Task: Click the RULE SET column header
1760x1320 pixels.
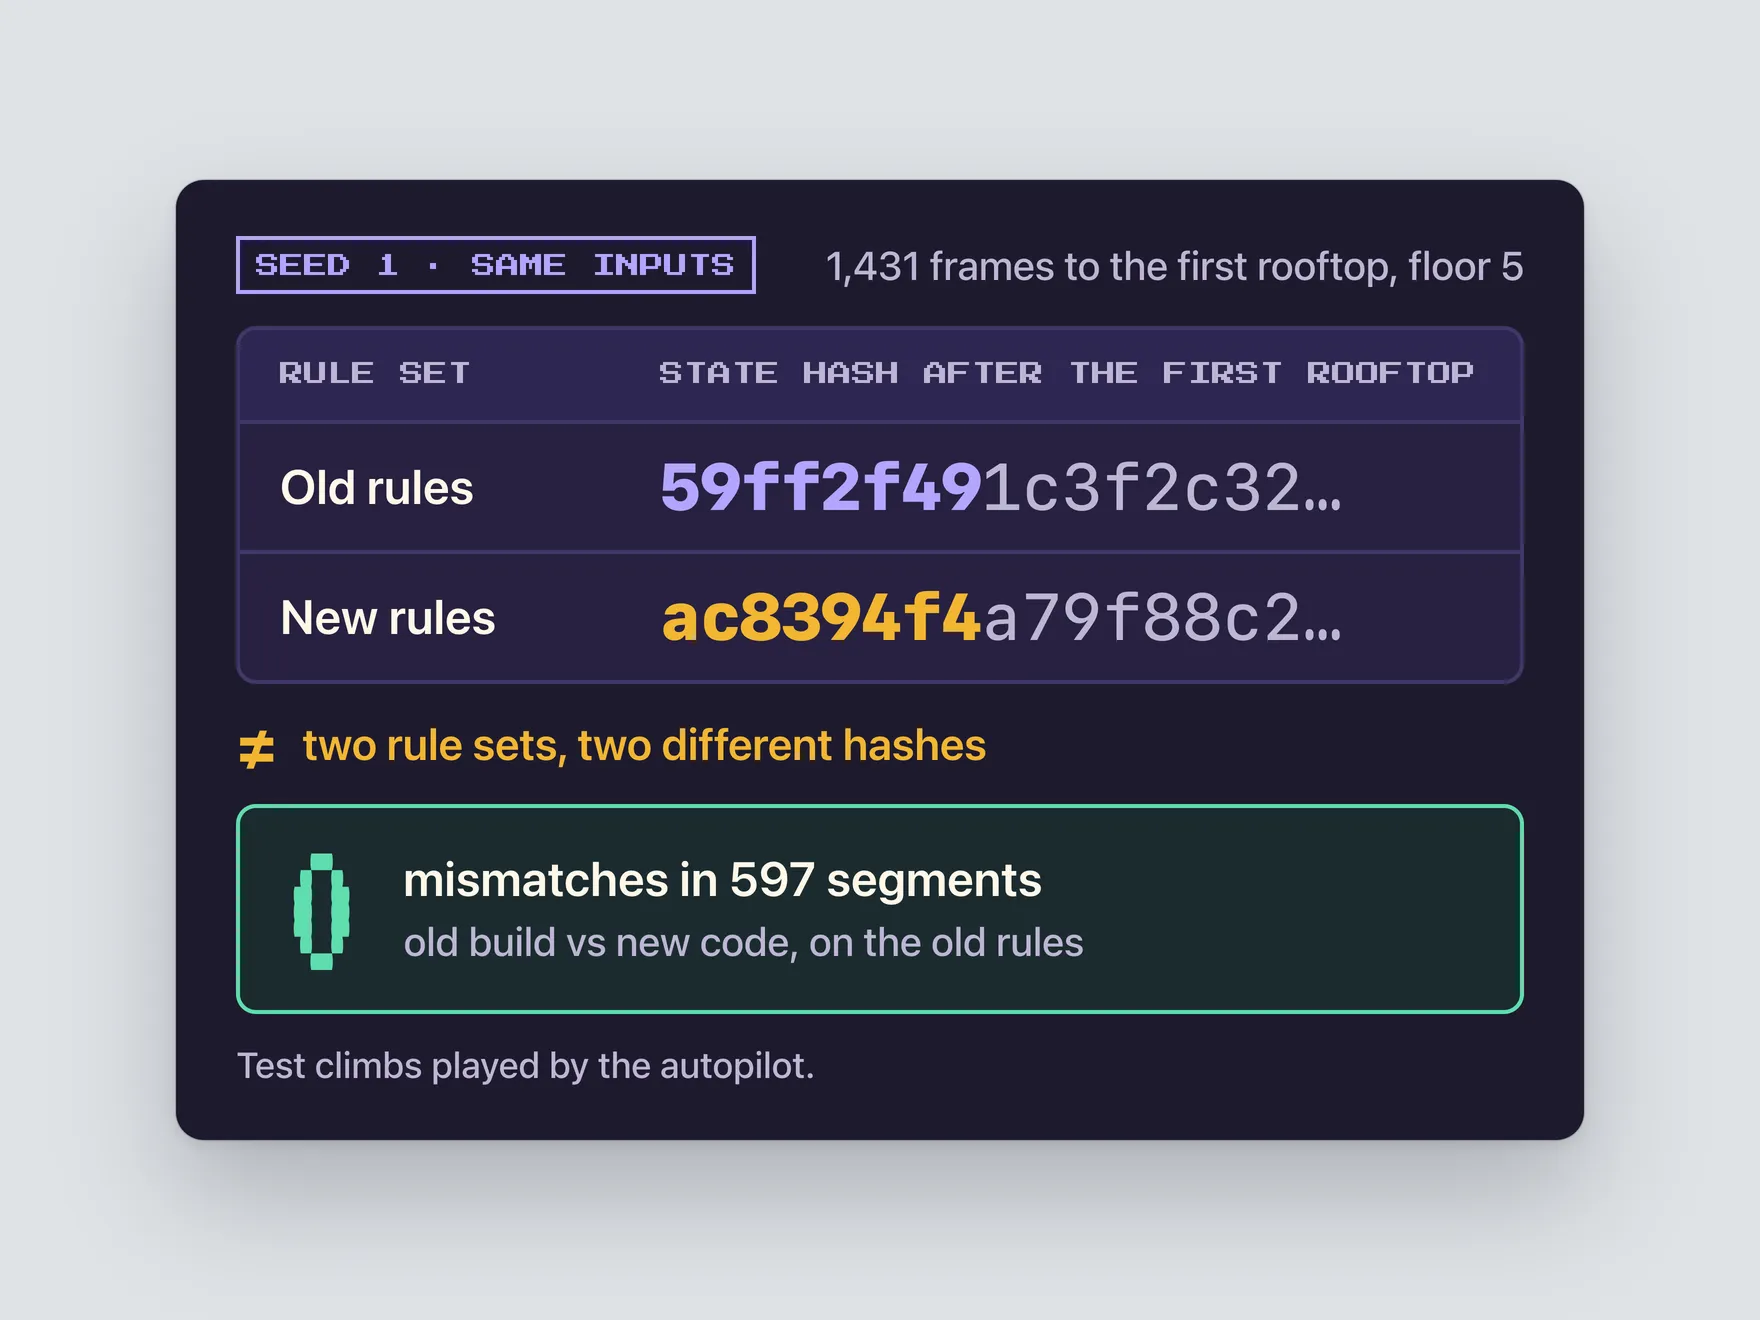Action: pyautogui.click(x=374, y=373)
